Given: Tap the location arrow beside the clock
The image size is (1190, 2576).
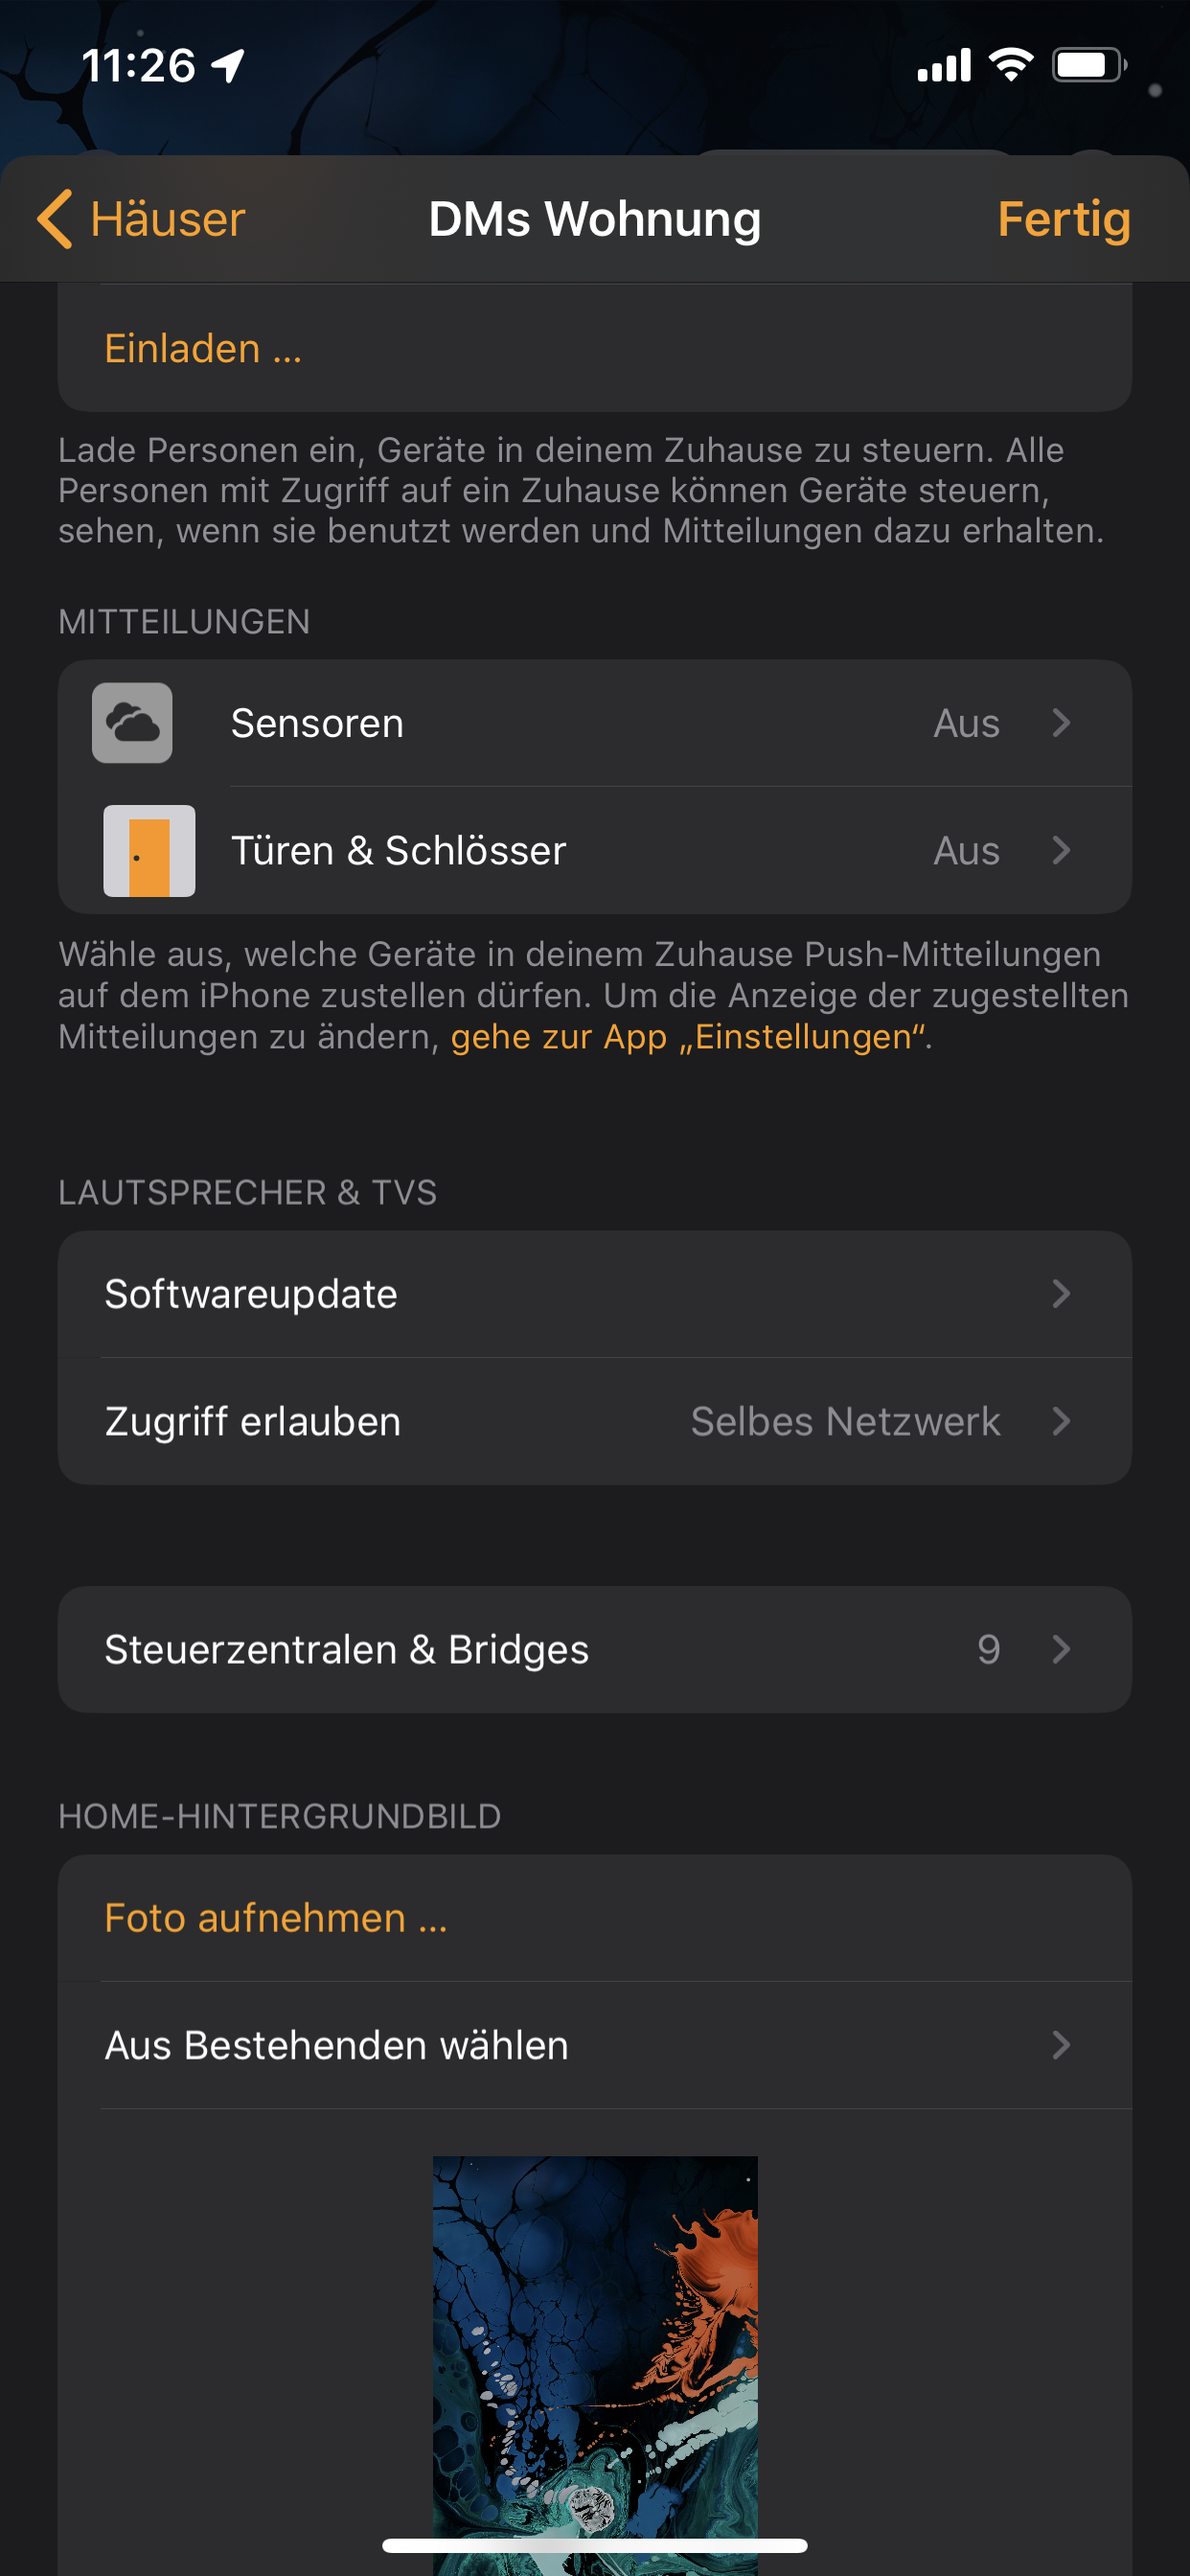Looking at the screenshot, I should [x=229, y=67].
